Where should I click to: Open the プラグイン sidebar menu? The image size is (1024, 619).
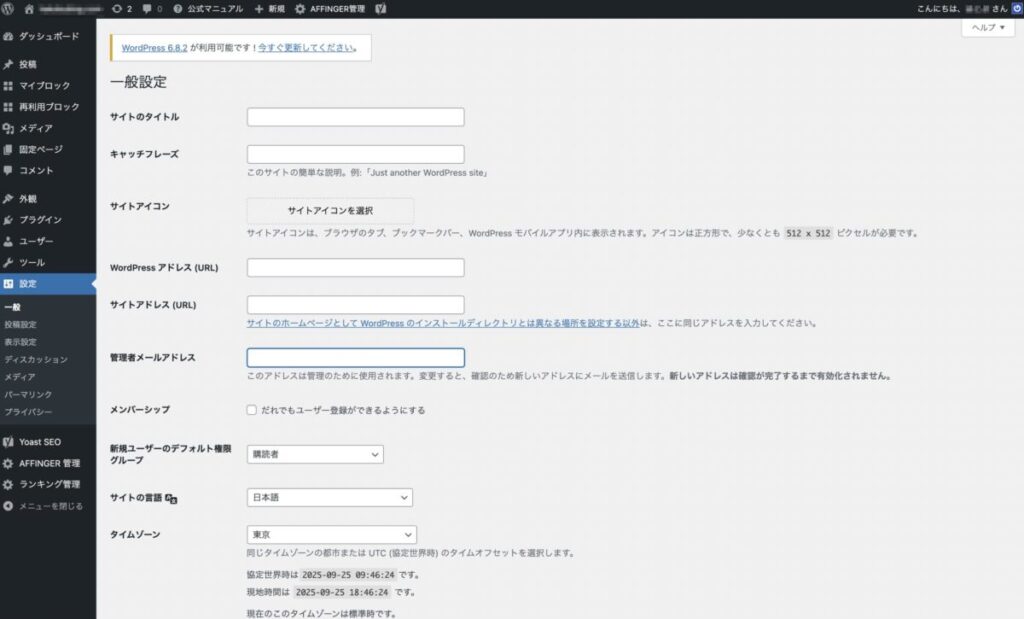[40, 219]
